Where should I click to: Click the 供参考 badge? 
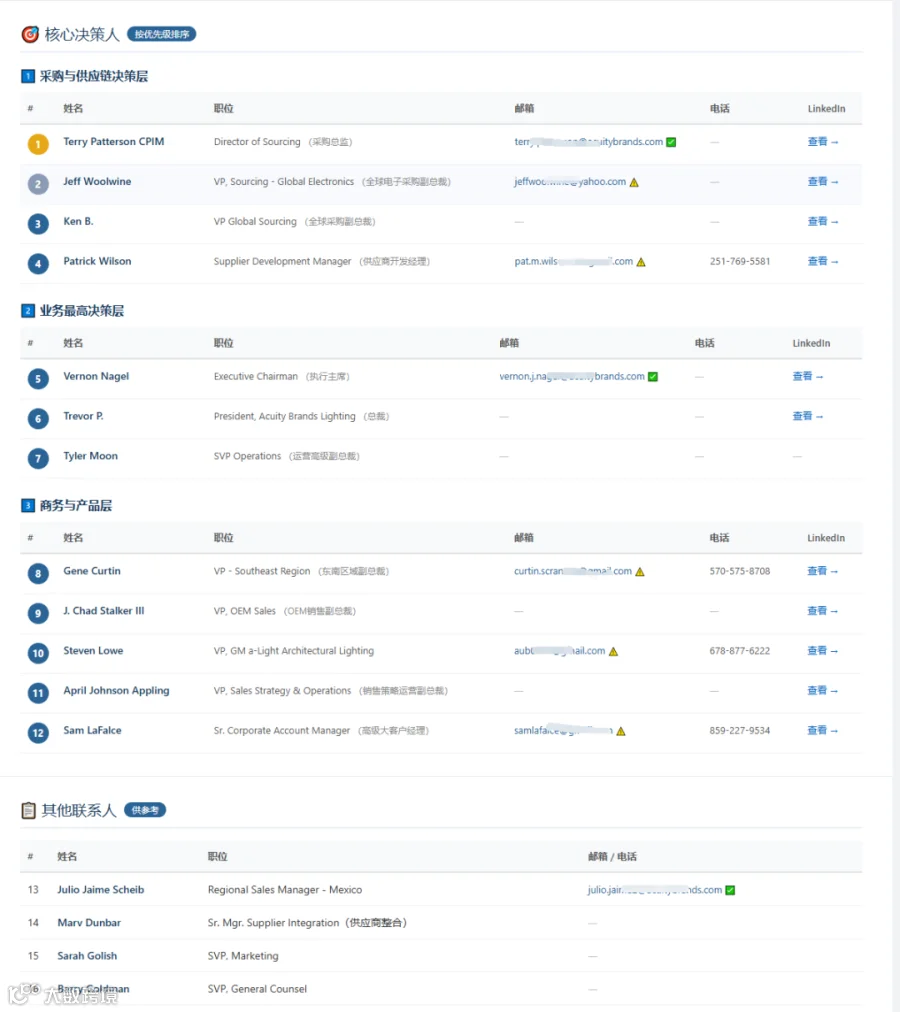145,810
